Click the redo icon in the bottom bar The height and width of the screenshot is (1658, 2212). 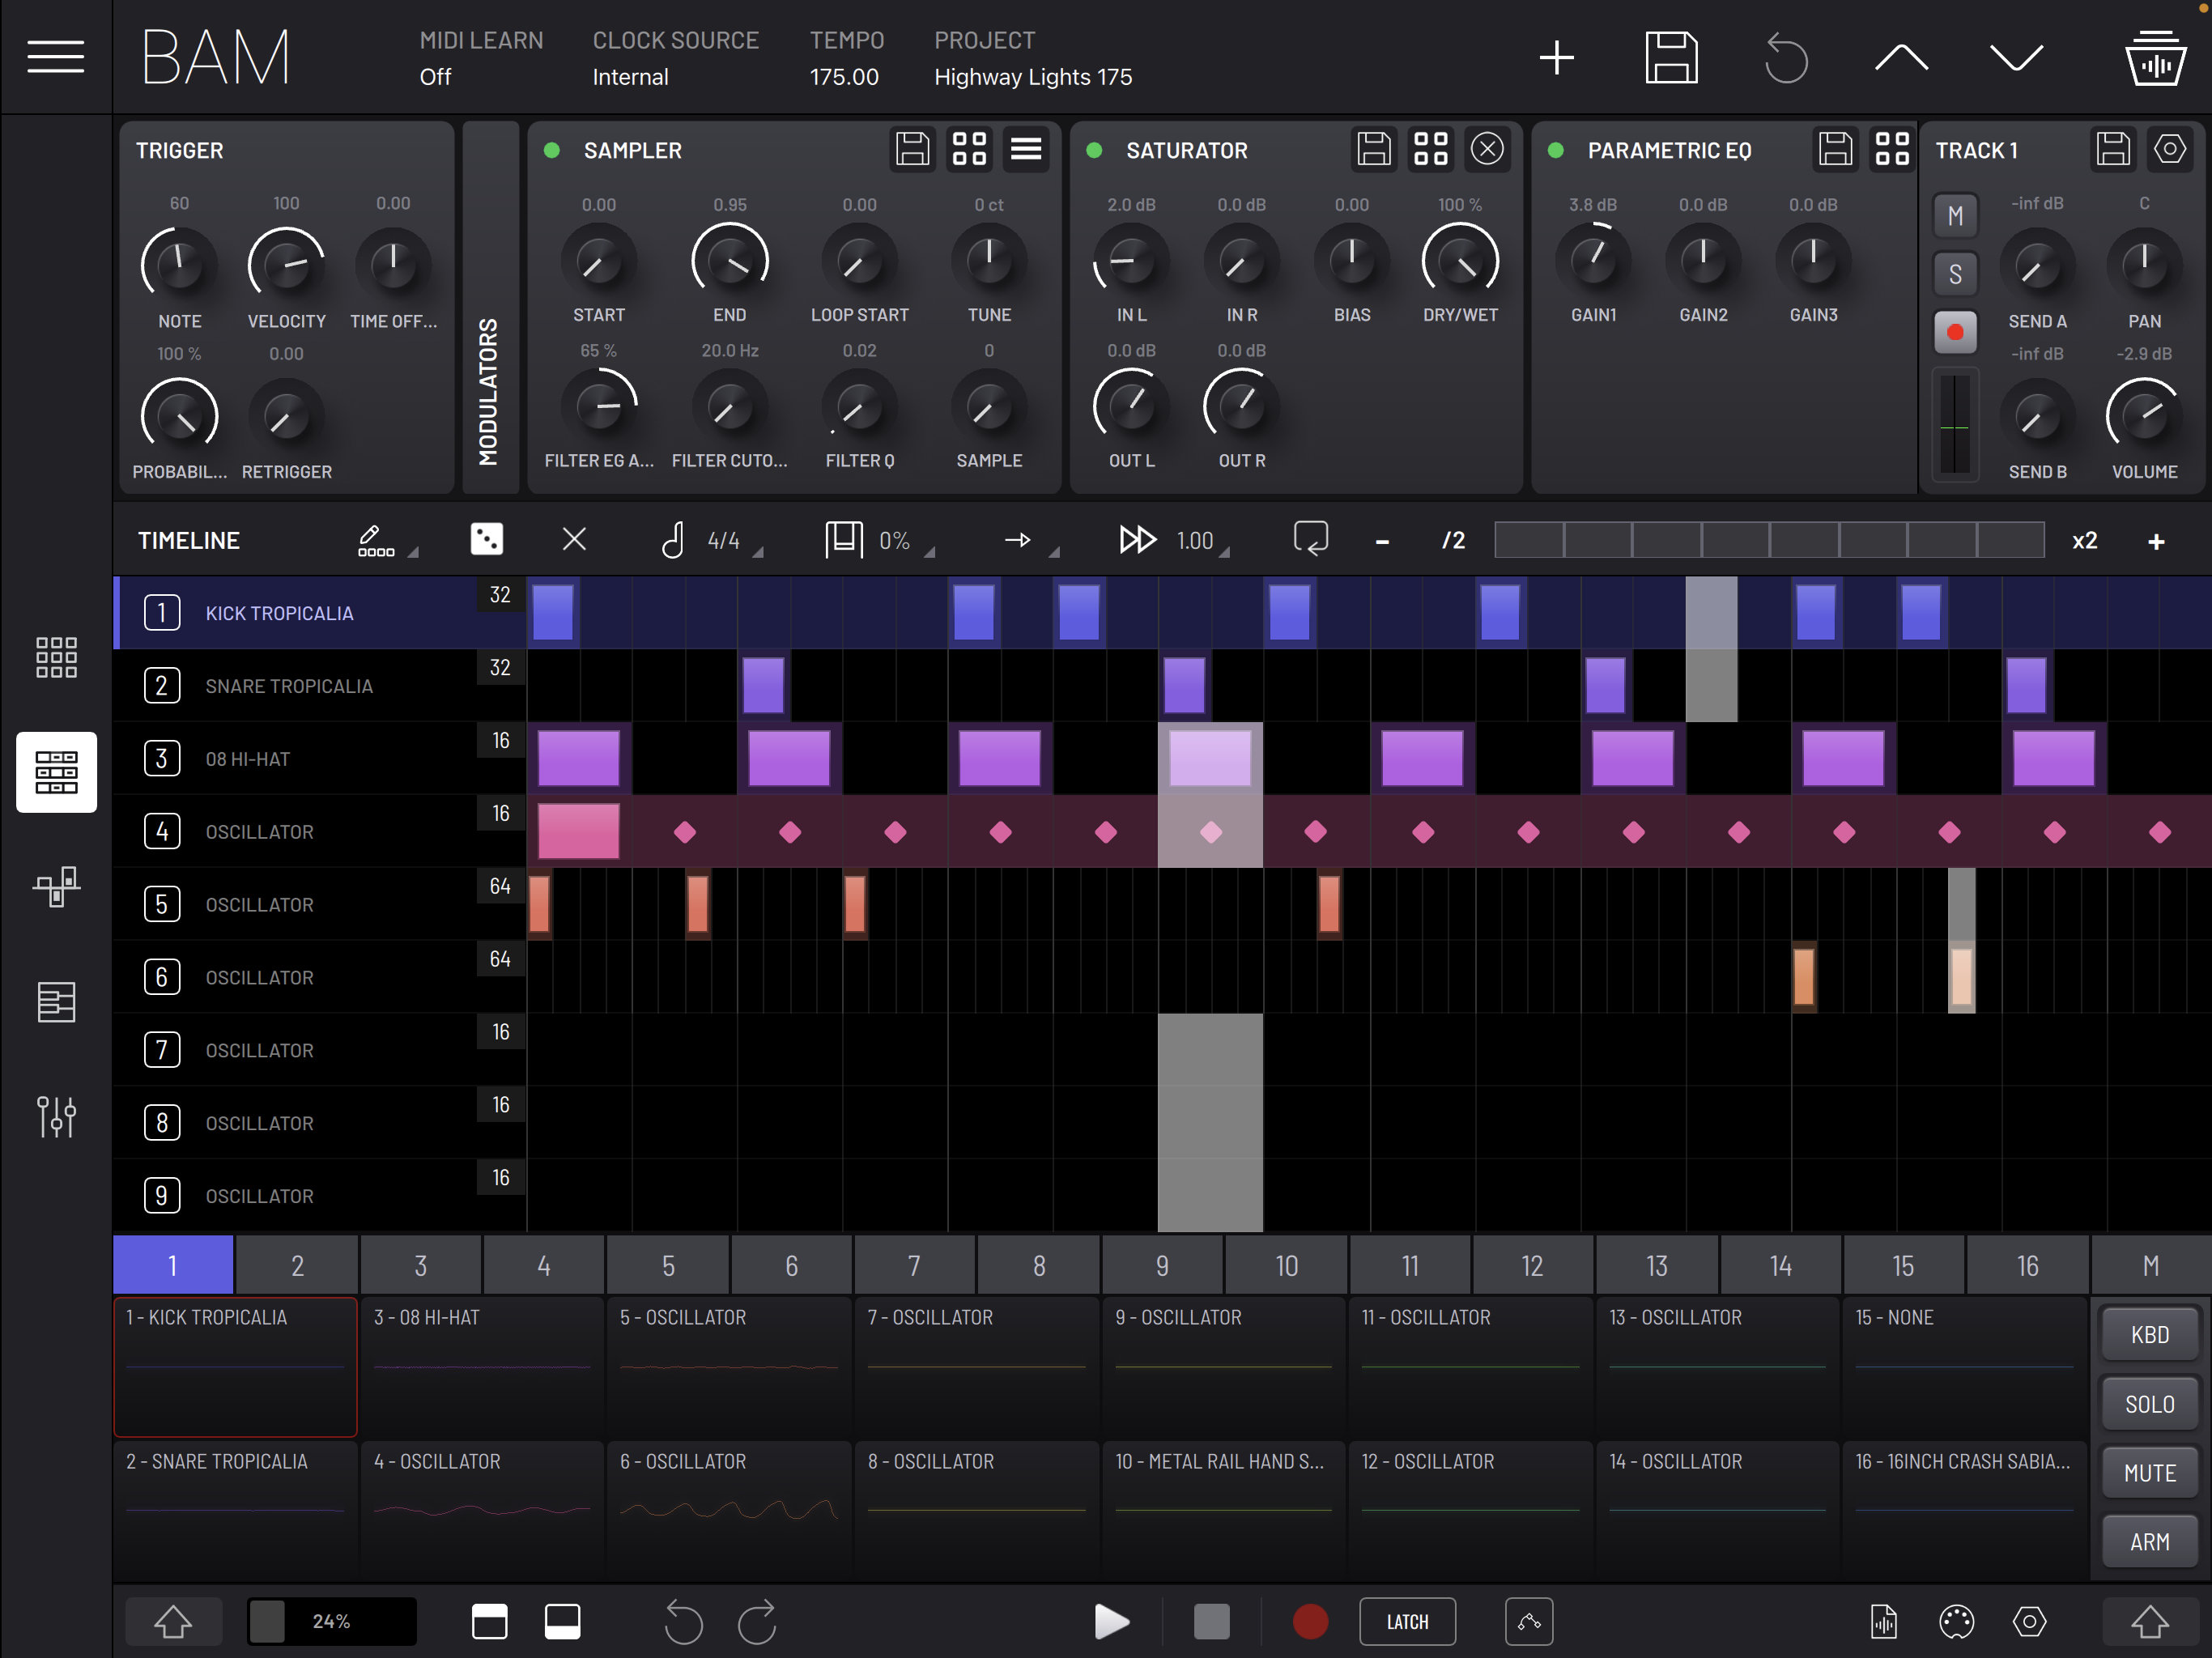click(757, 1621)
